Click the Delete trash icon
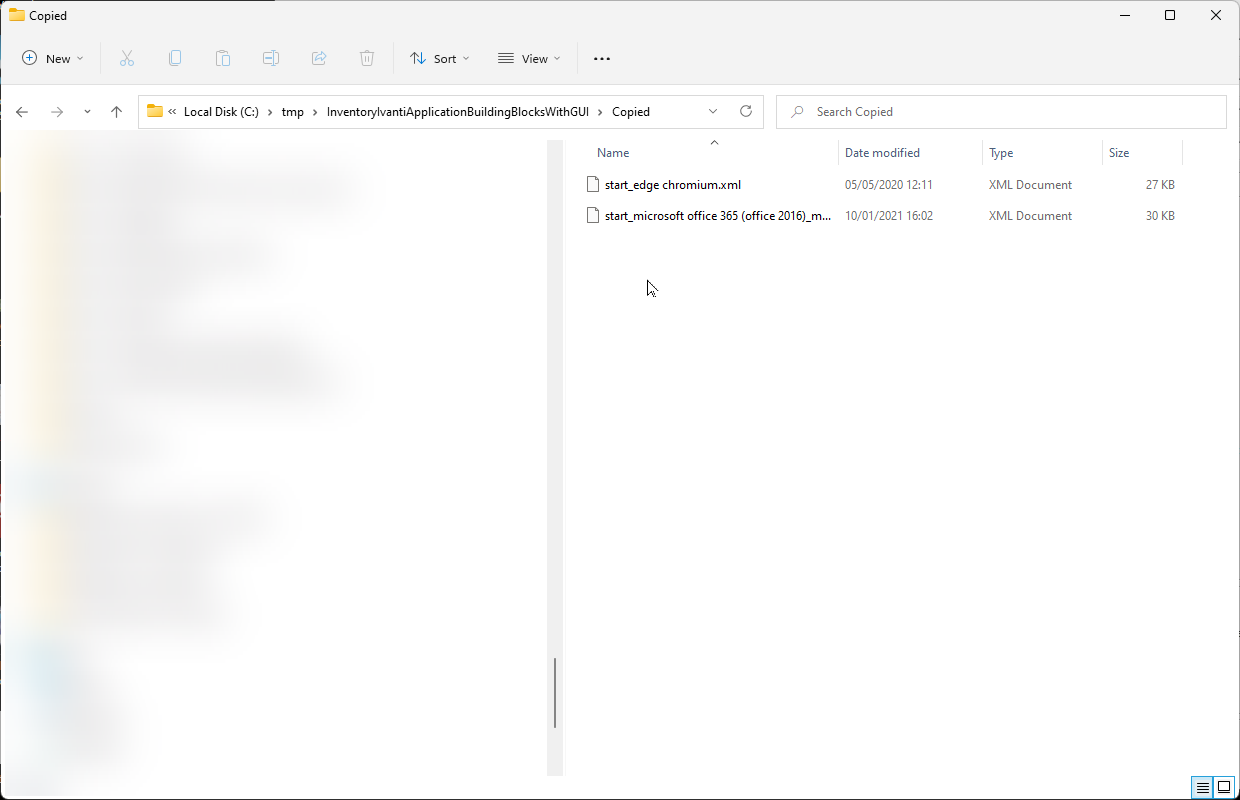 tap(367, 58)
